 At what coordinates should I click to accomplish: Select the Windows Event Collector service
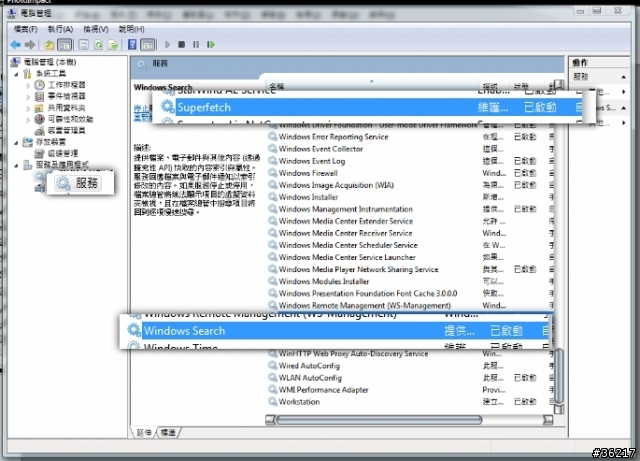click(410, 149)
